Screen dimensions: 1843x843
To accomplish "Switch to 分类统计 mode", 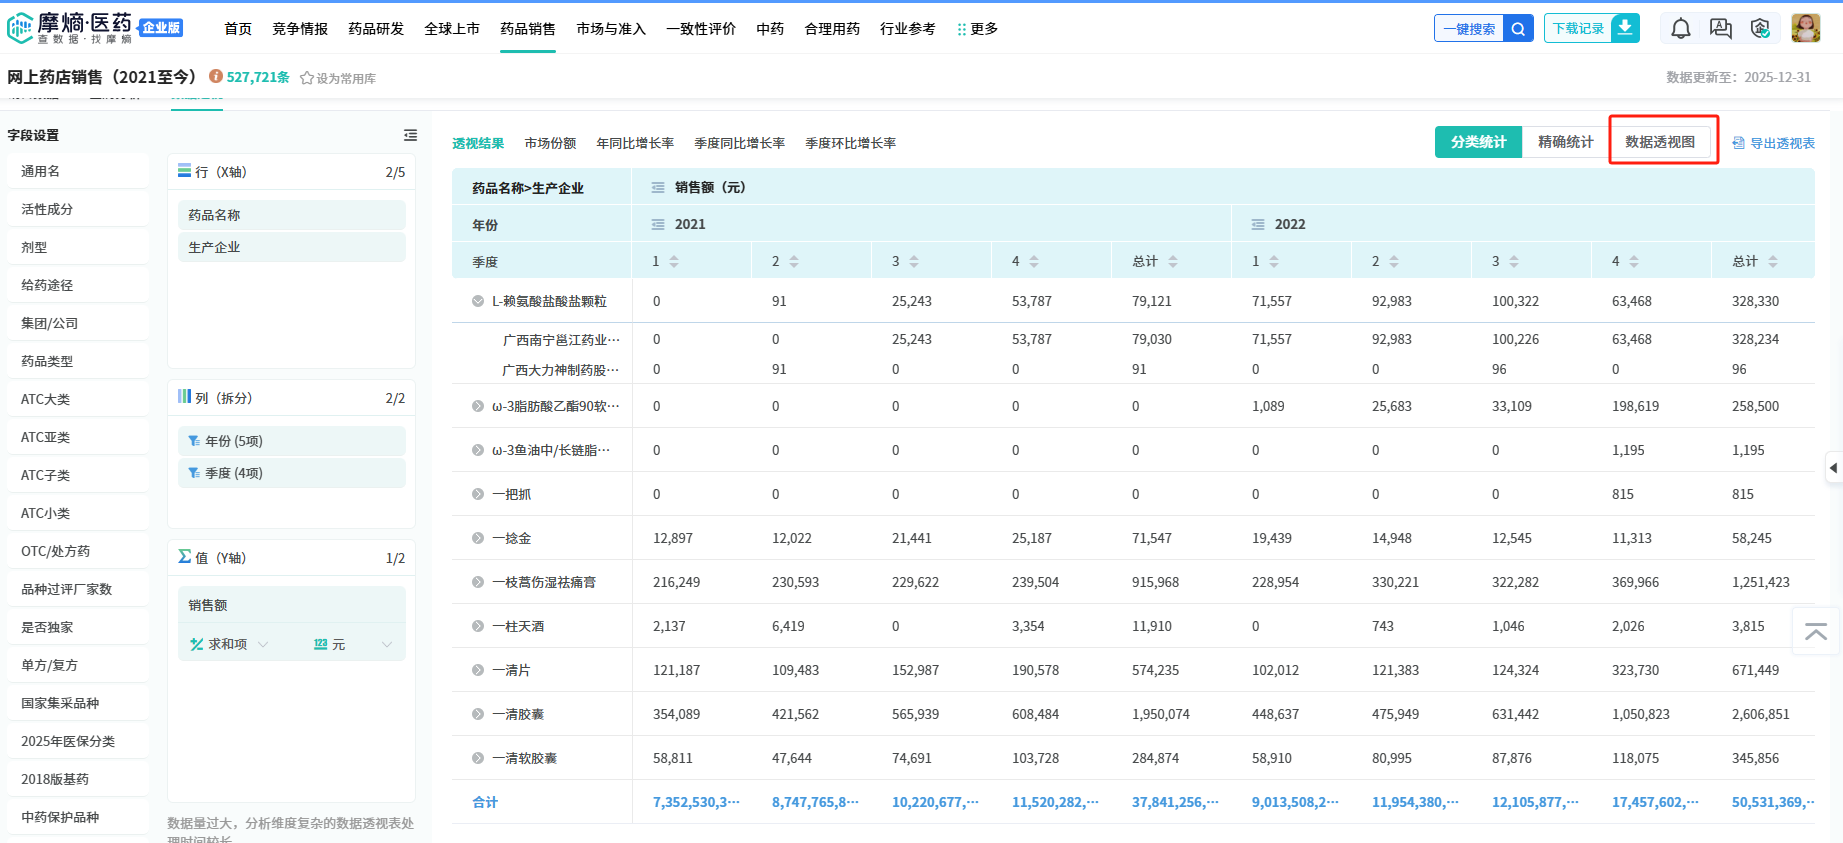I will pos(1477,142).
